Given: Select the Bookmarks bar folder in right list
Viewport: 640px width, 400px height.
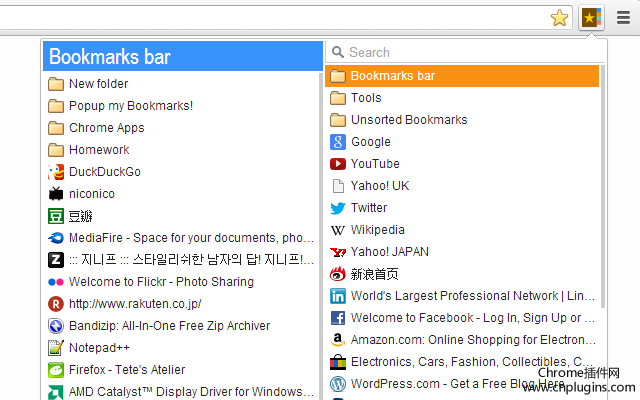Looking at the screenshot, I should click(462, 76).
